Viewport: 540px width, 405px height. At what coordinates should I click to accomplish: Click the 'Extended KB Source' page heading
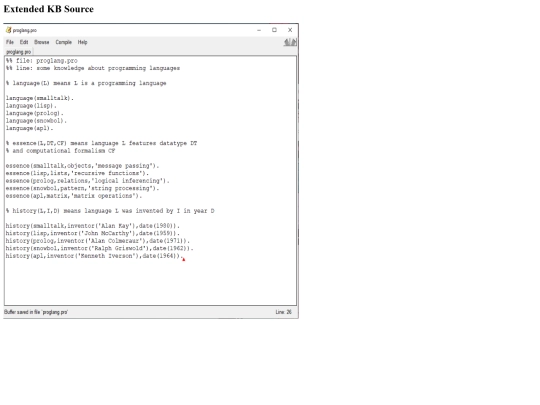point(49,9)
